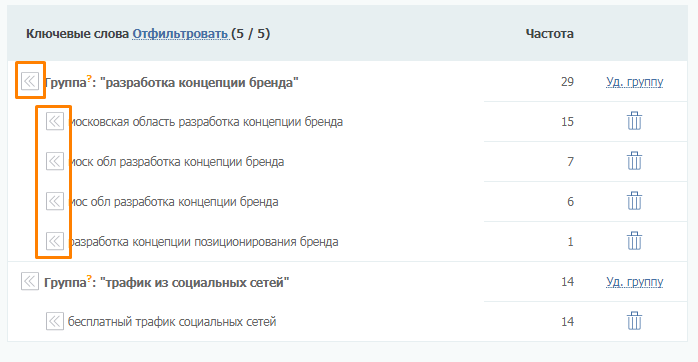The image size is (698, 362).
Task: Click move-back arrow for group "трафик из социальных сетей"
Action: click(30, 281)
